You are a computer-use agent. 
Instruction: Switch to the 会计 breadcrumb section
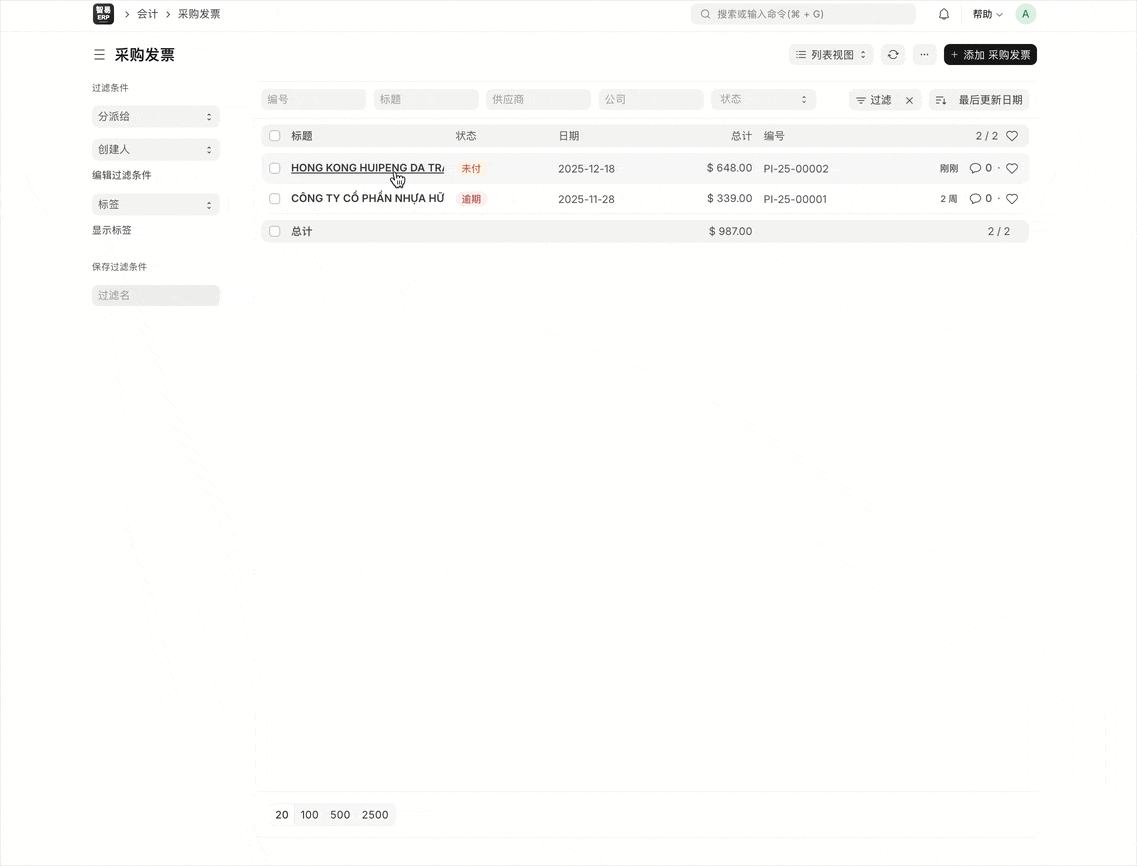tap(147, 14)
